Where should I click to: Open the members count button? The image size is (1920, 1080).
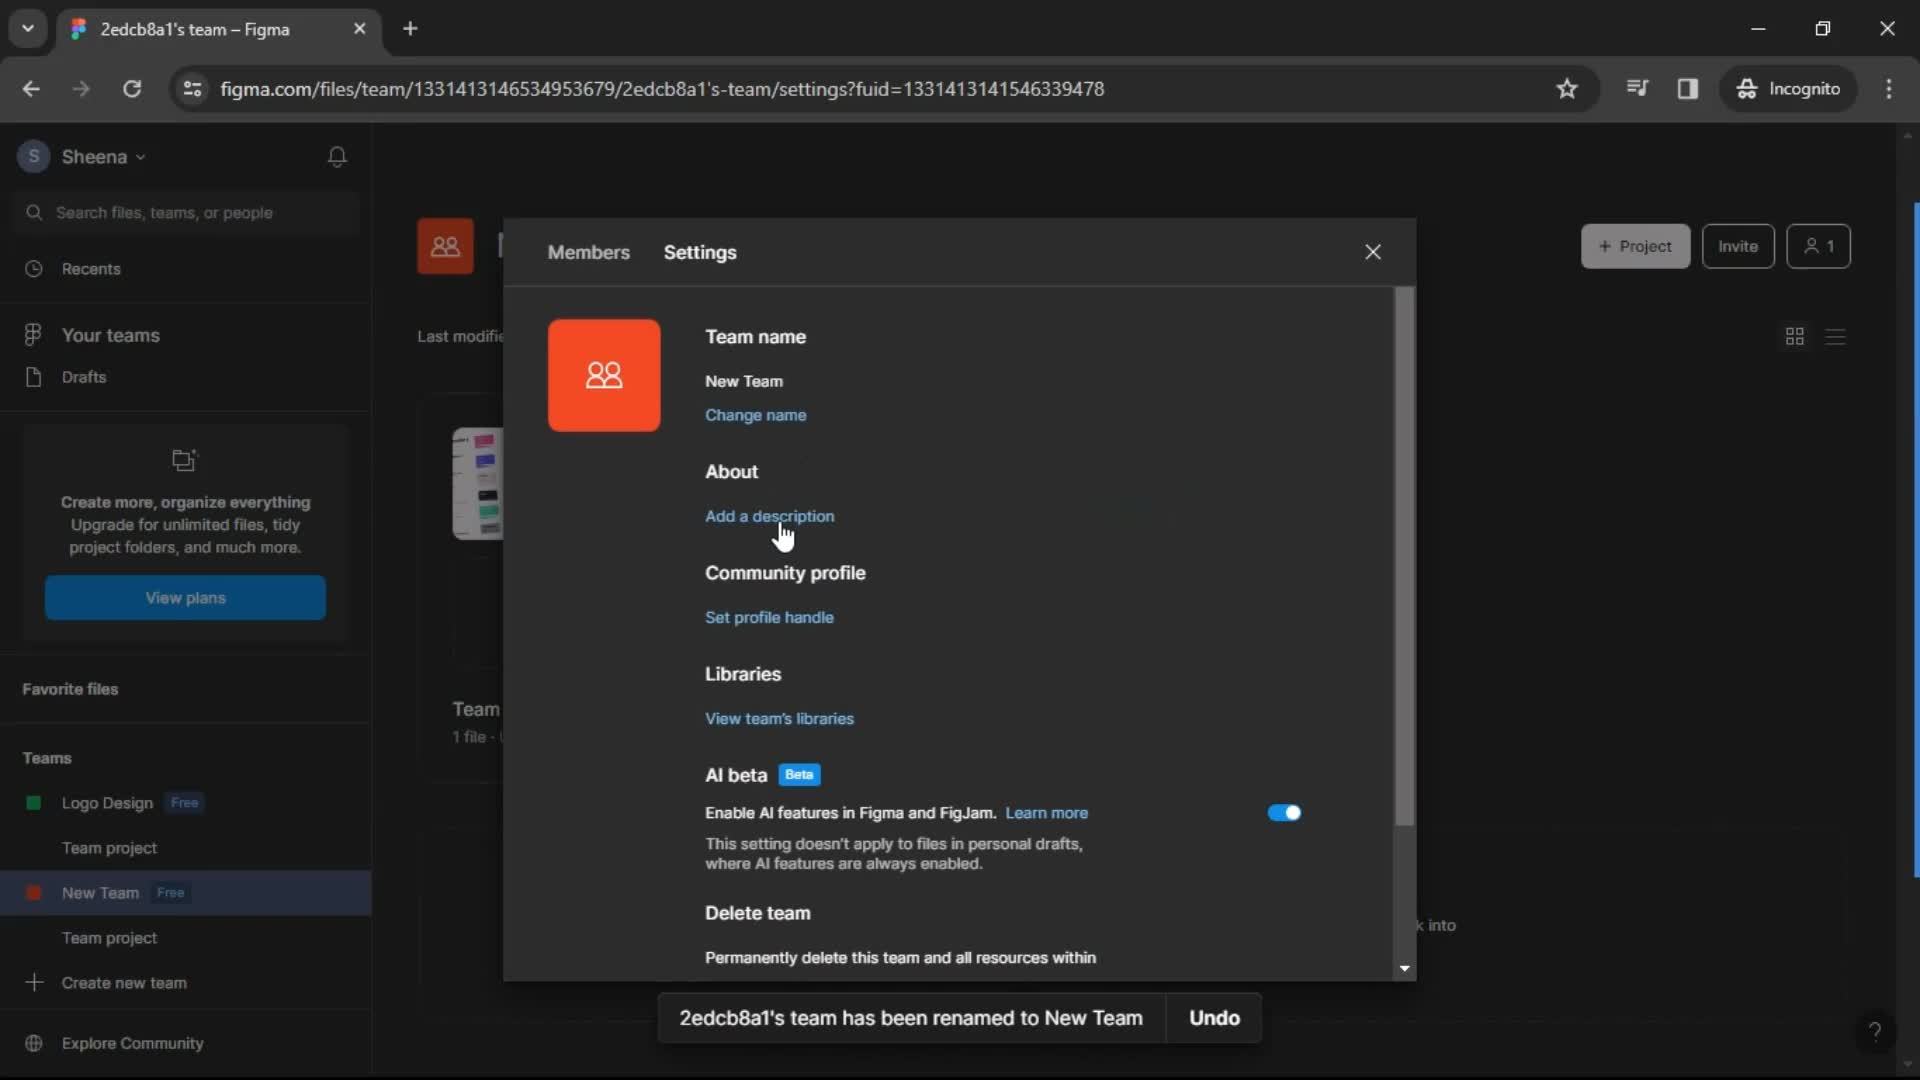(x=1818, y=246)
